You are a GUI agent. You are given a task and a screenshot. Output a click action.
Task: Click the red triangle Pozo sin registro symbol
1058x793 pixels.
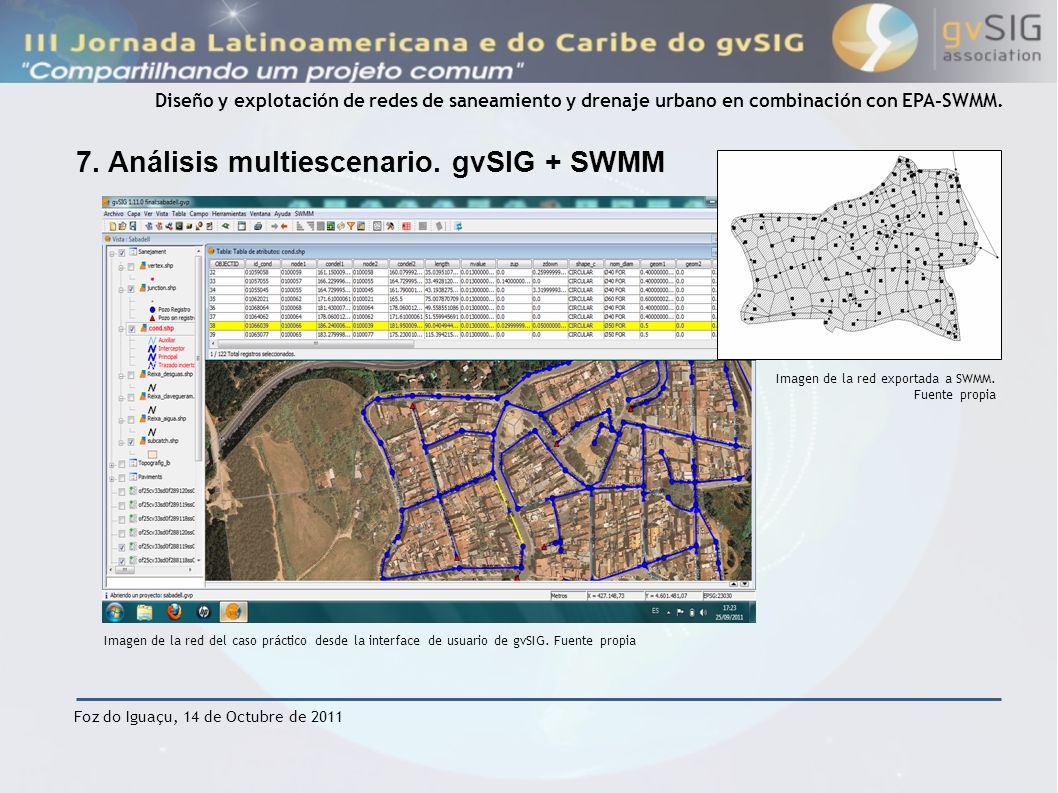(152, 318)
